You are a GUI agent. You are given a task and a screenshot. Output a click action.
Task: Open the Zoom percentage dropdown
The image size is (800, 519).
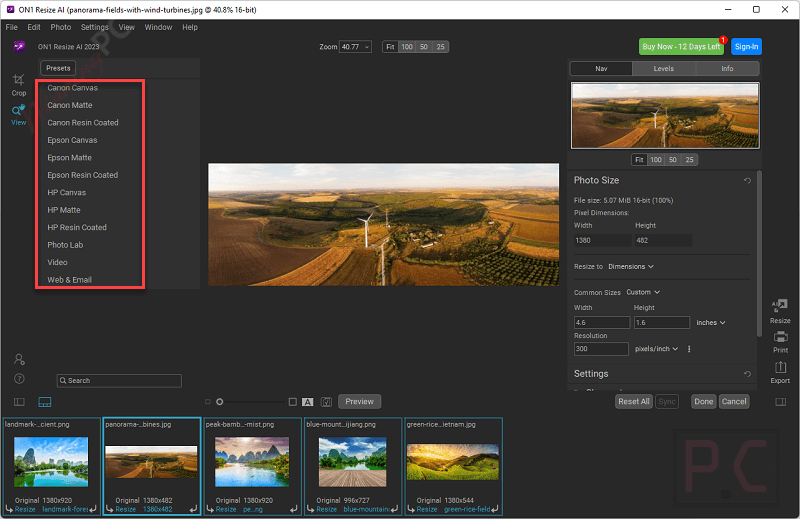[355, 47]
